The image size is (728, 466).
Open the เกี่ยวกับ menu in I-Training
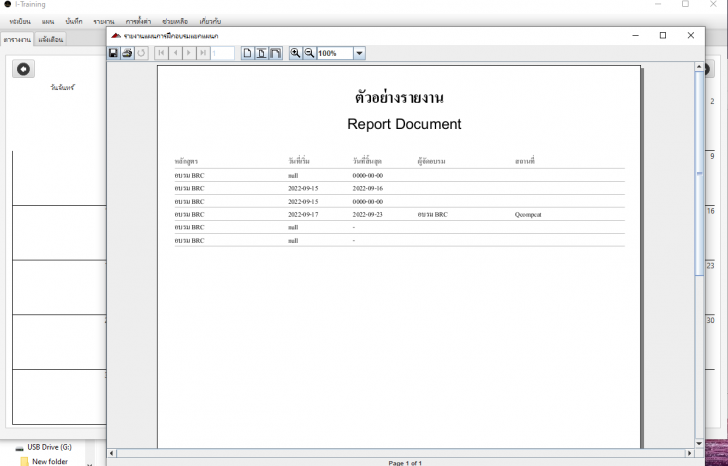[210, 21]
